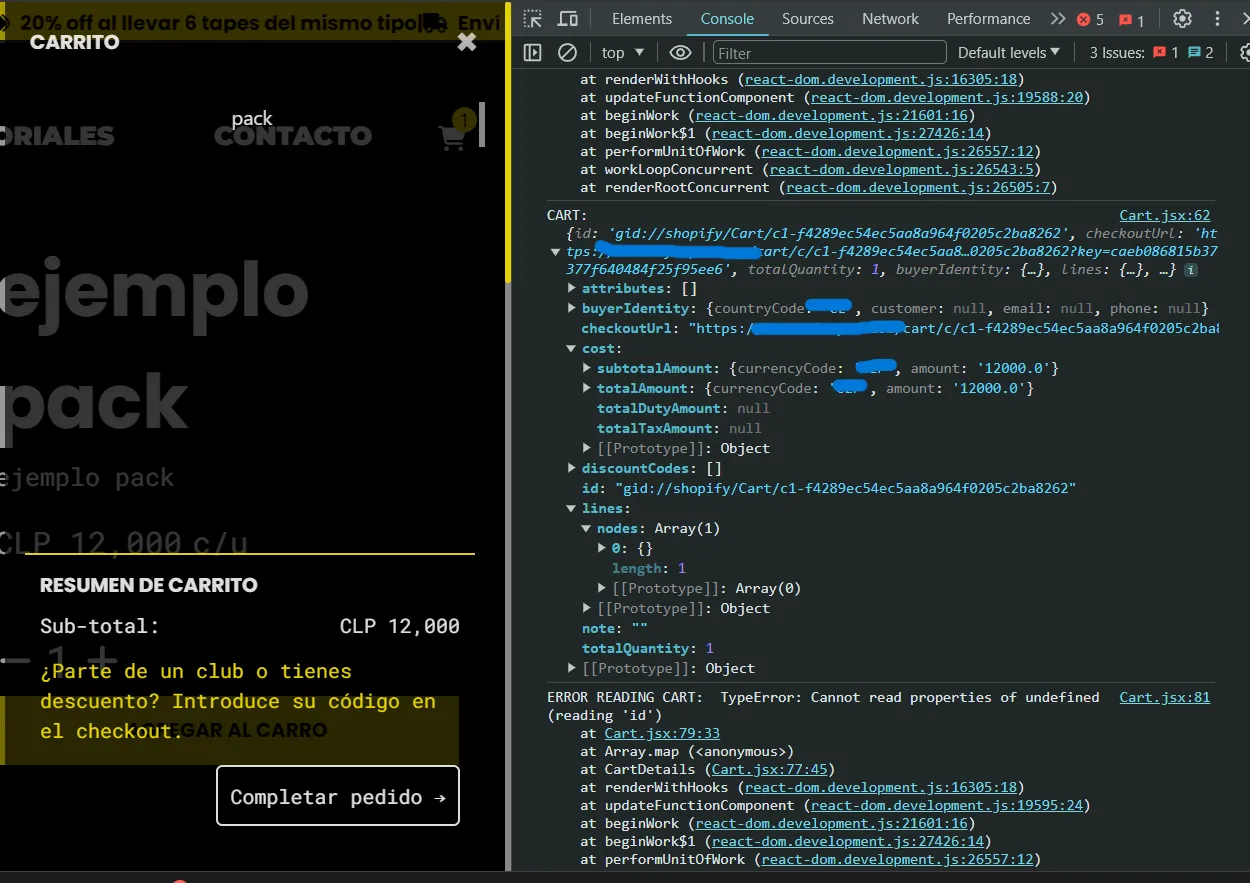Expand the discountCodes array
Image resolution: width=1250 pixels, height=883 pixels.
[x=572, y=469]
